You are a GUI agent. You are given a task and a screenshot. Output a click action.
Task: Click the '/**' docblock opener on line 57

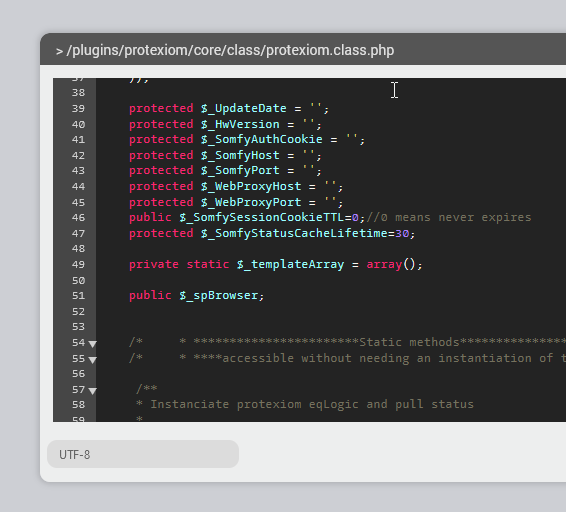[147, 389]
